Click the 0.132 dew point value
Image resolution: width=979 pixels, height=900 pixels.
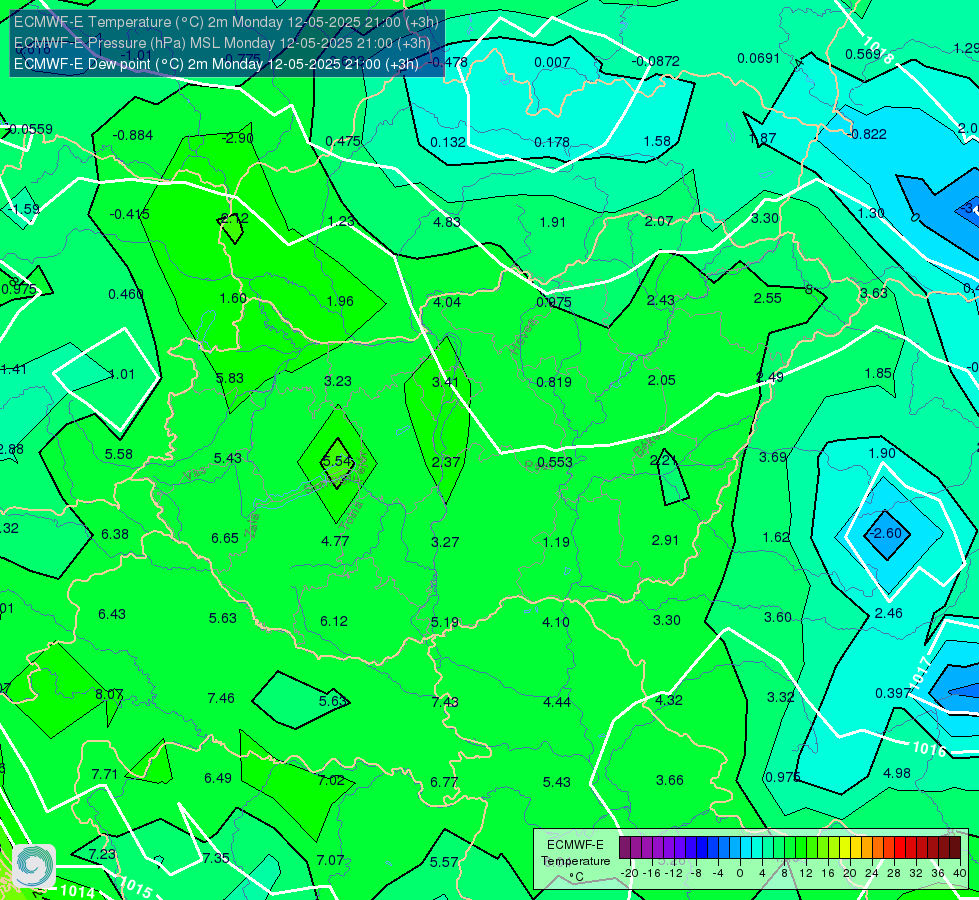click(x=448, y=142)
